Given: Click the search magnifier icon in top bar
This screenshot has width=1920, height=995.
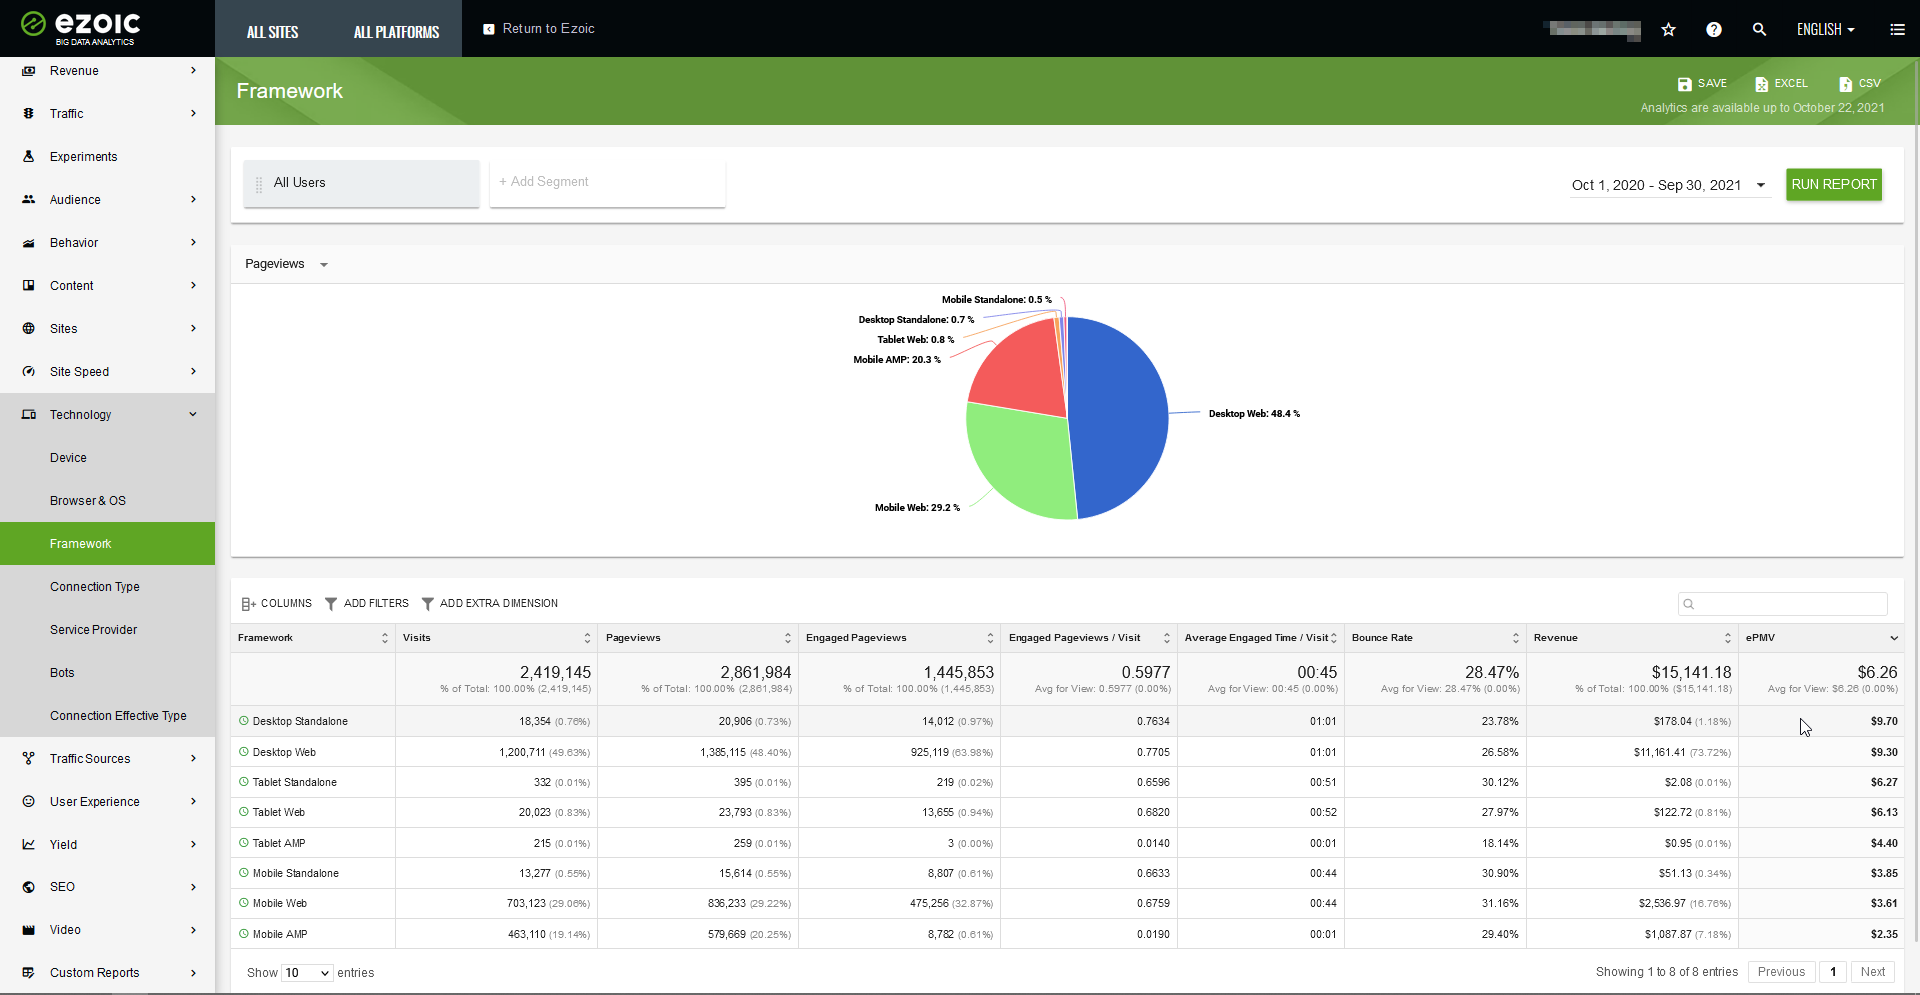Looking at the screenshot, I should point(1759,30).
